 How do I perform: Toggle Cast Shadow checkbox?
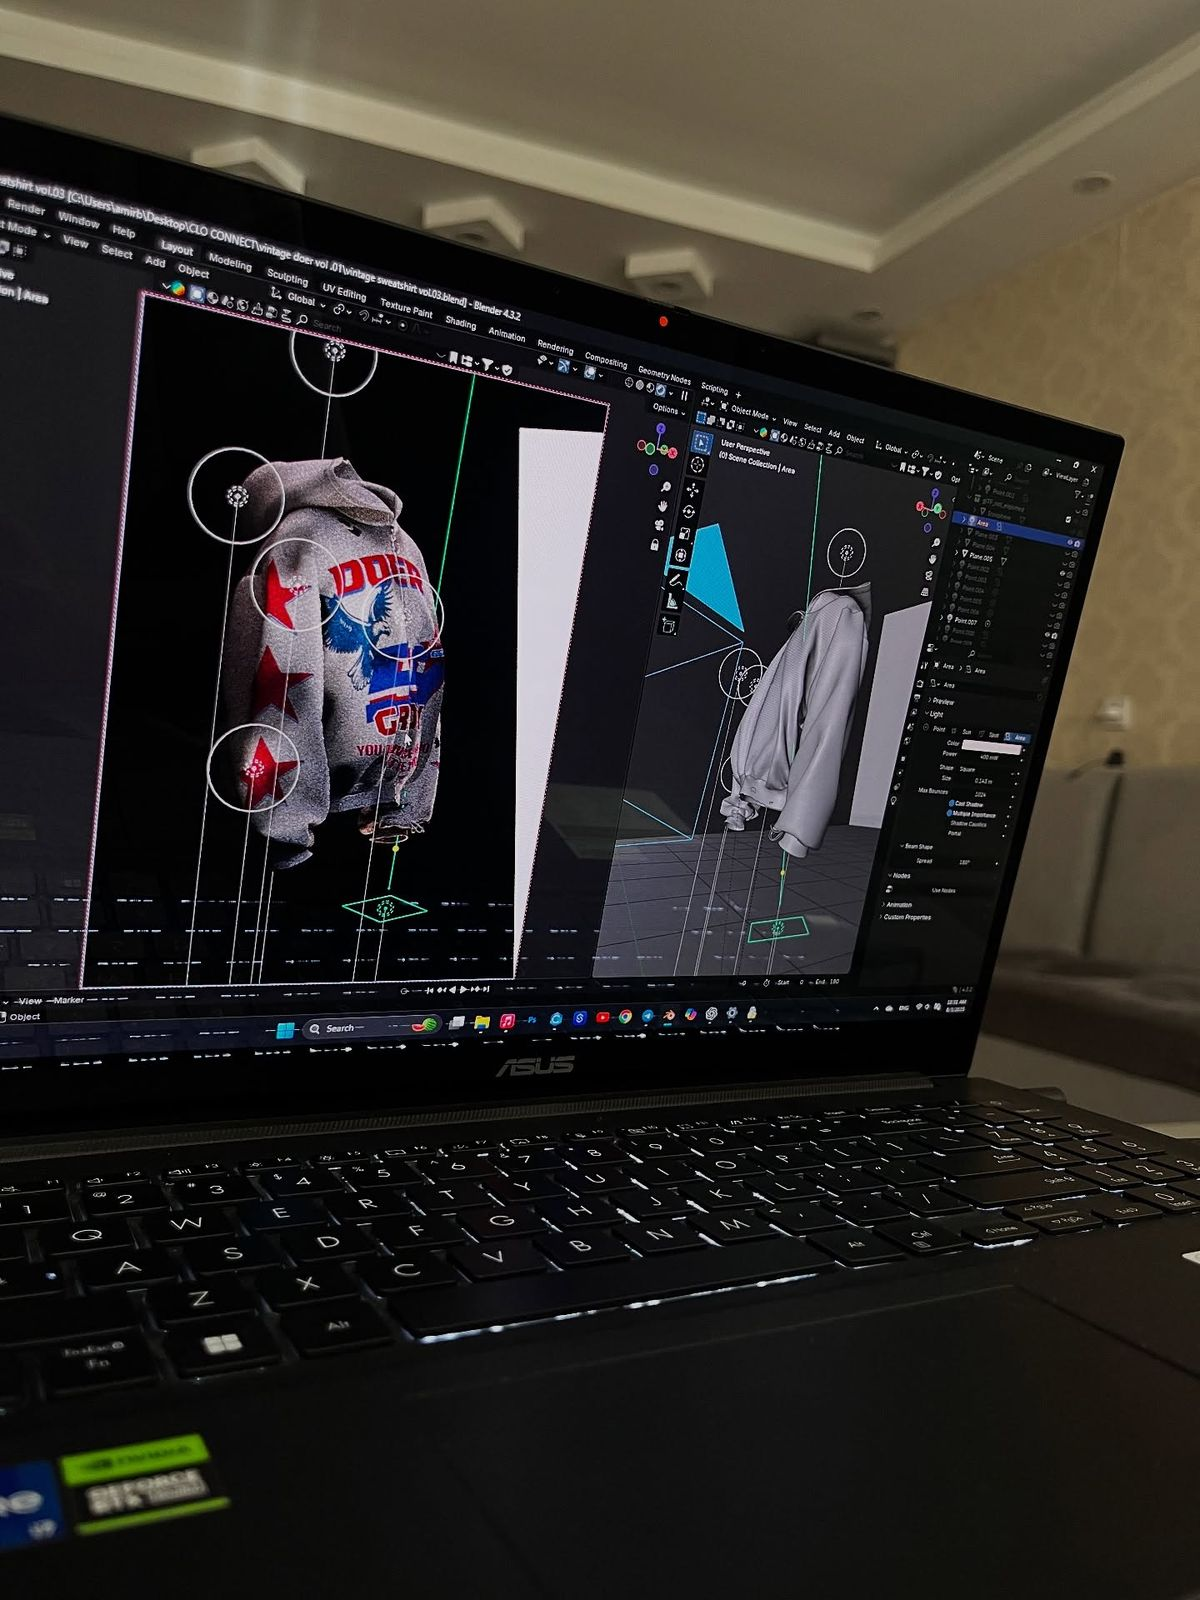(x=952, y=803)
